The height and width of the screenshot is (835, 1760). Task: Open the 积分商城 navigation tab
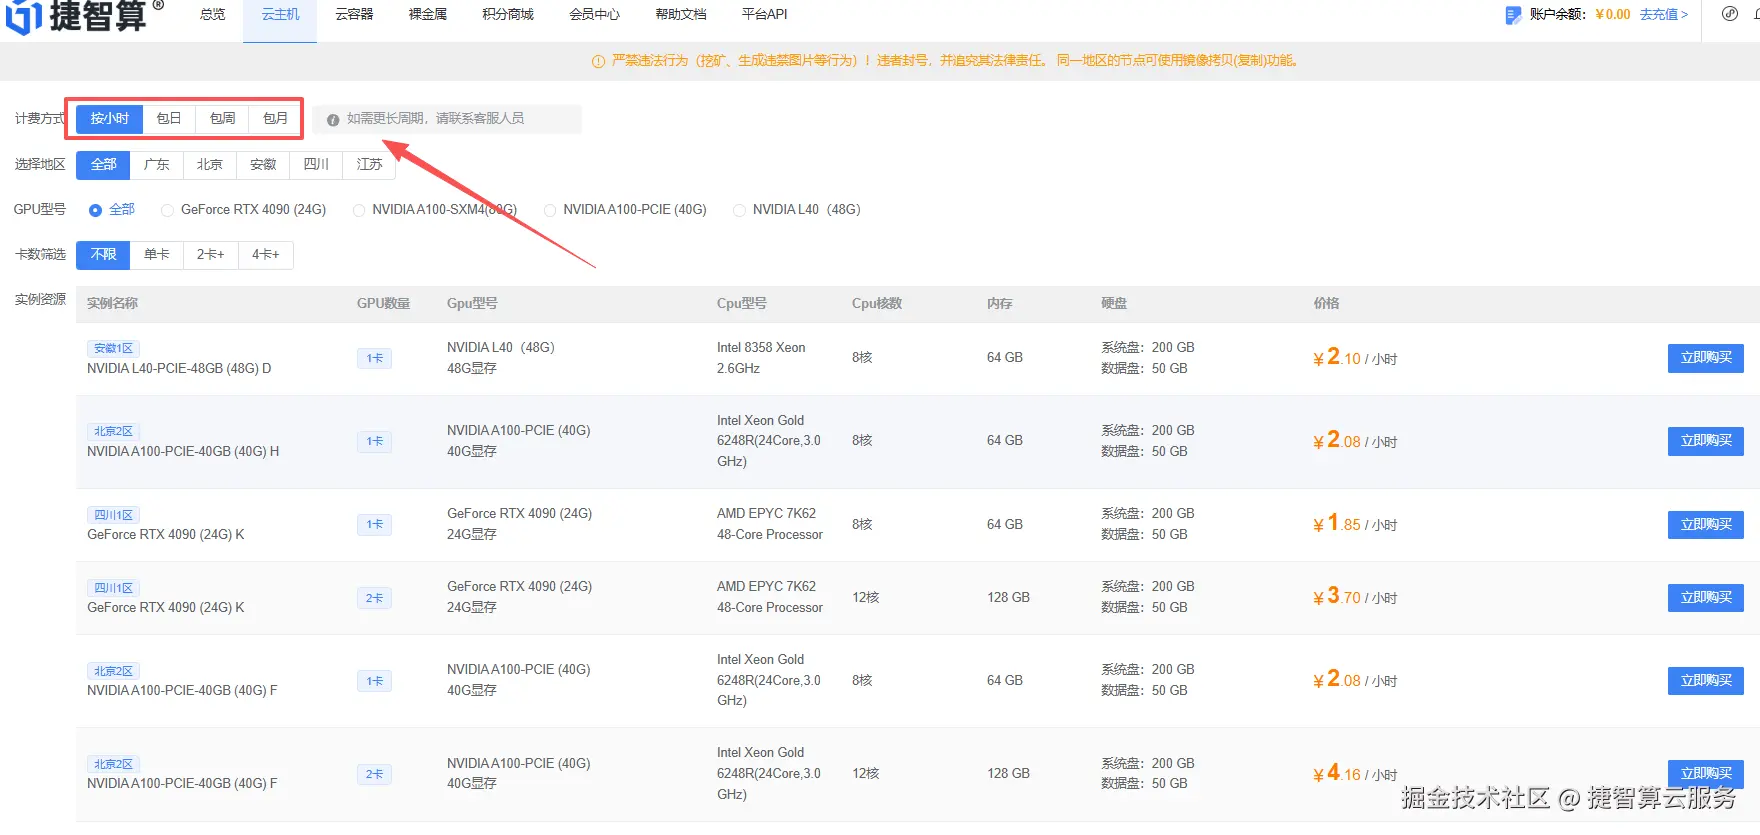point(508,14)
